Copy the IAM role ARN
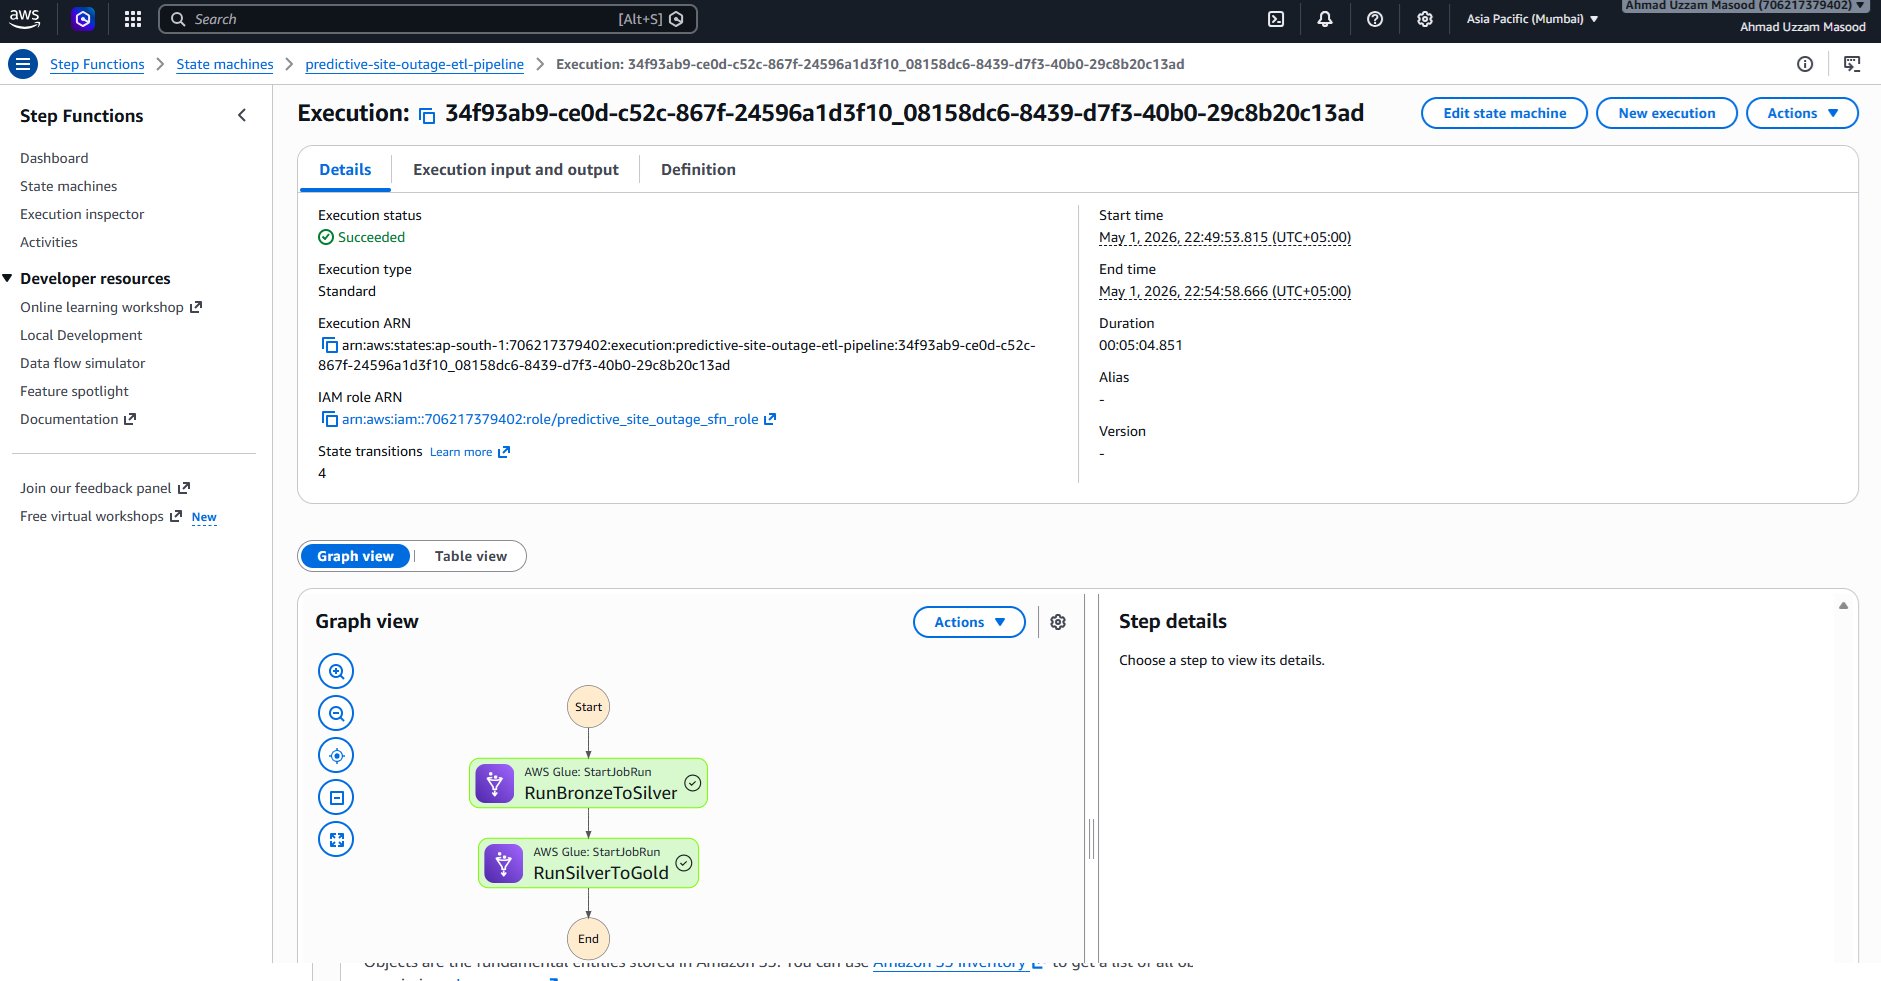Image resolution: width=1881 pixels, height=981 pixels. (329, 419)
